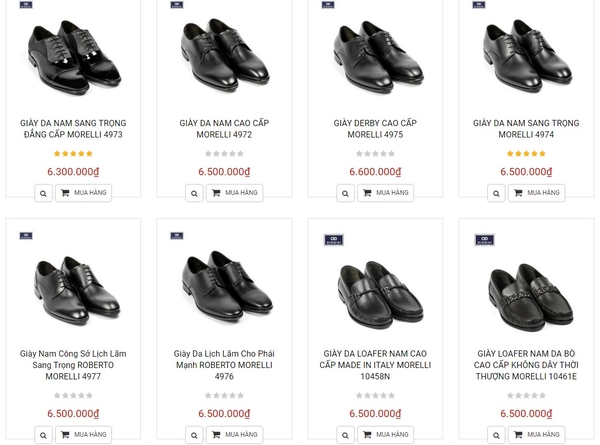Open quick view for Morelli 4972 shoe
Image resolution: width=600 pixels, height=445 pixels.
194,193
